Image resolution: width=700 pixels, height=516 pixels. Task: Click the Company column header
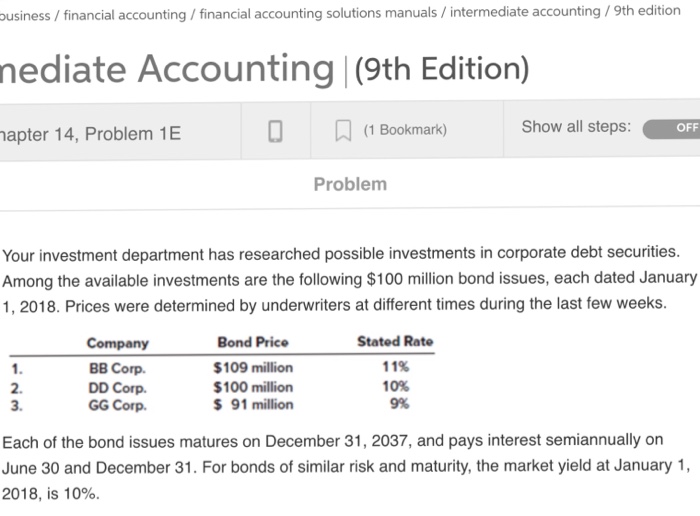pos(117,343)
